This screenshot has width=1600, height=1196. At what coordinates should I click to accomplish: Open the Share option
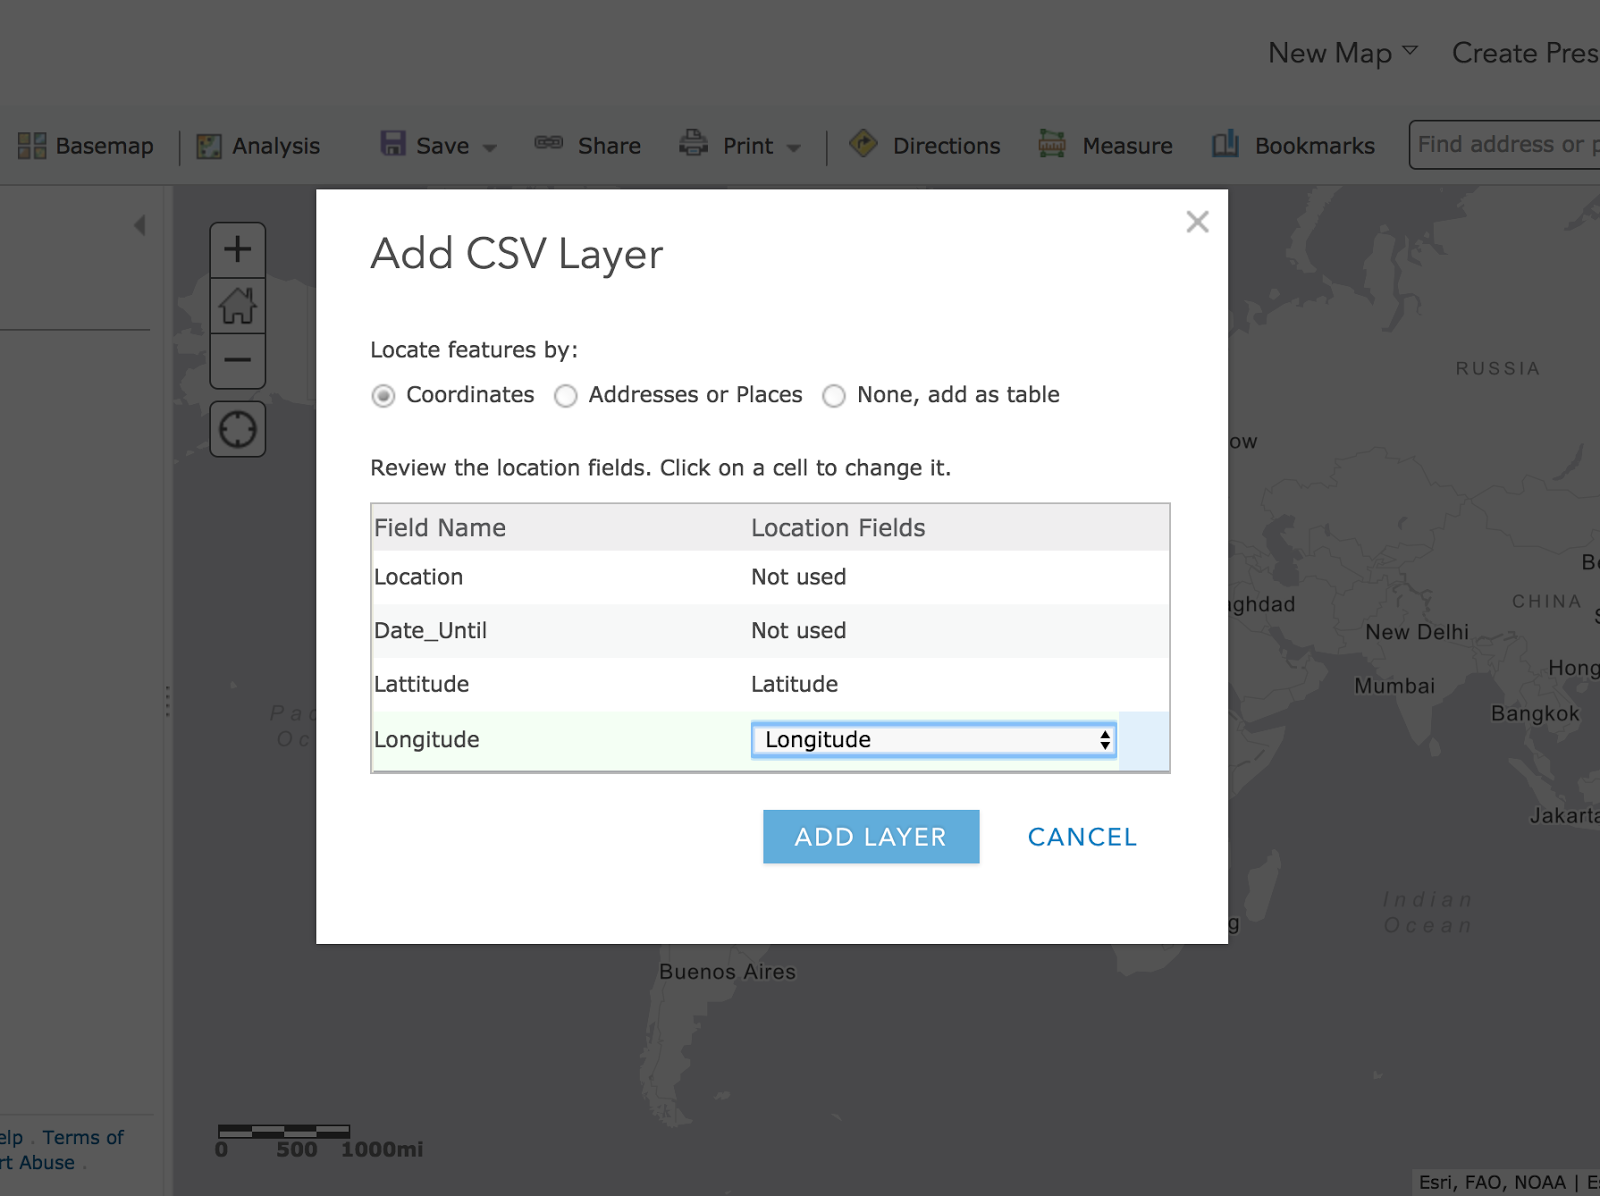588,146
